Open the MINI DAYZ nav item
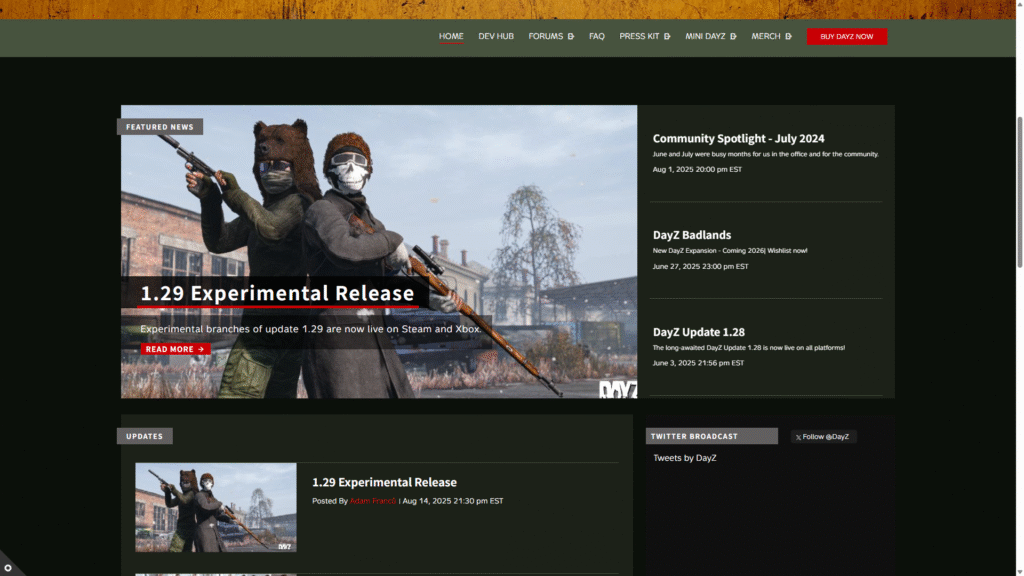The width and height of the screenshot is (1024, 576). coord(705,37)
